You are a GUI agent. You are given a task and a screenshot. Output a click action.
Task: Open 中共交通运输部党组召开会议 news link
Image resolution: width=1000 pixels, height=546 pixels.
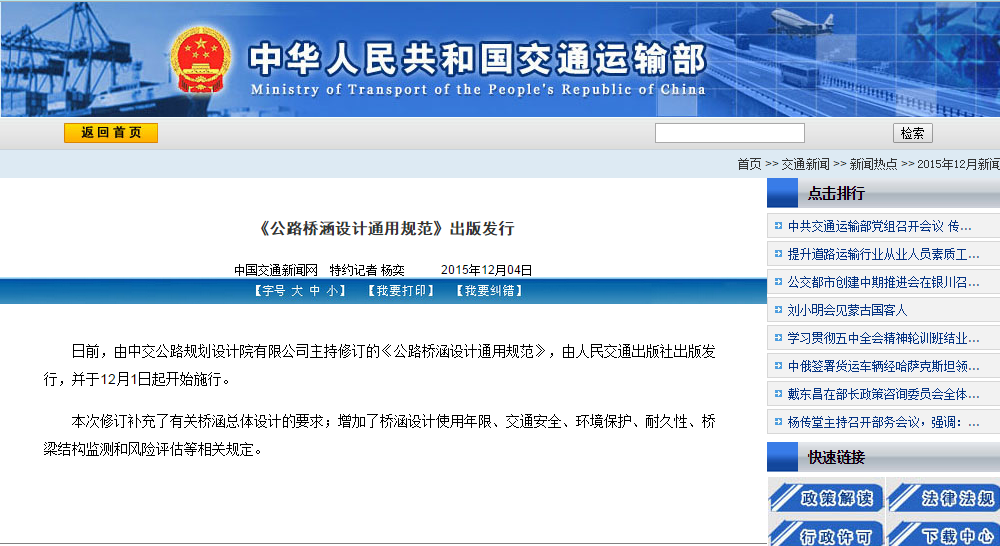879,226
